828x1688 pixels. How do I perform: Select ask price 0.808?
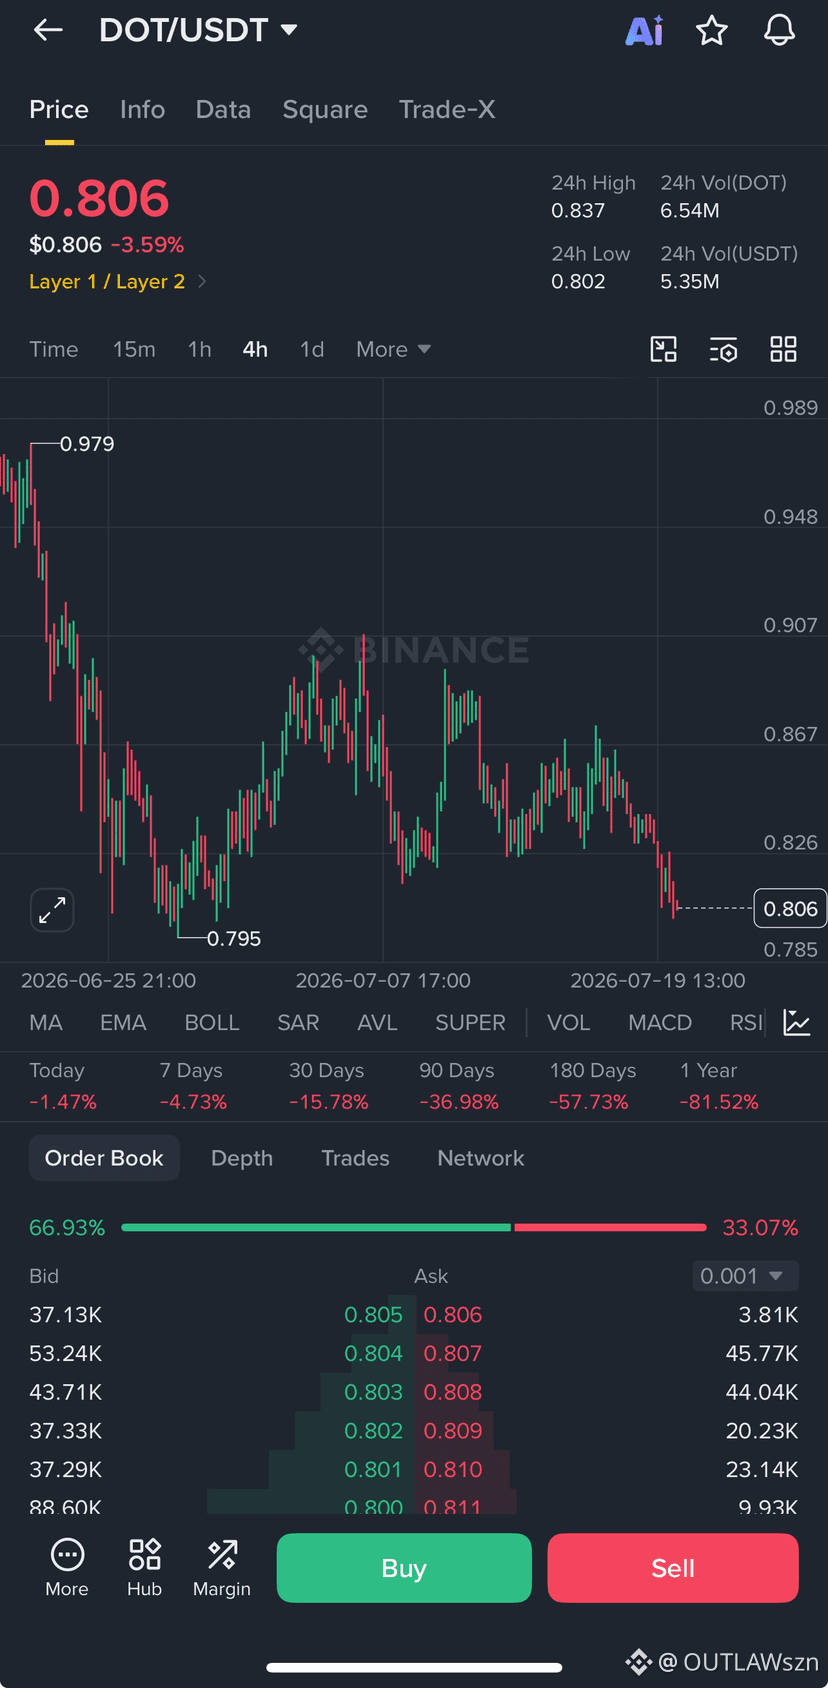click(x=453, y=1392)
